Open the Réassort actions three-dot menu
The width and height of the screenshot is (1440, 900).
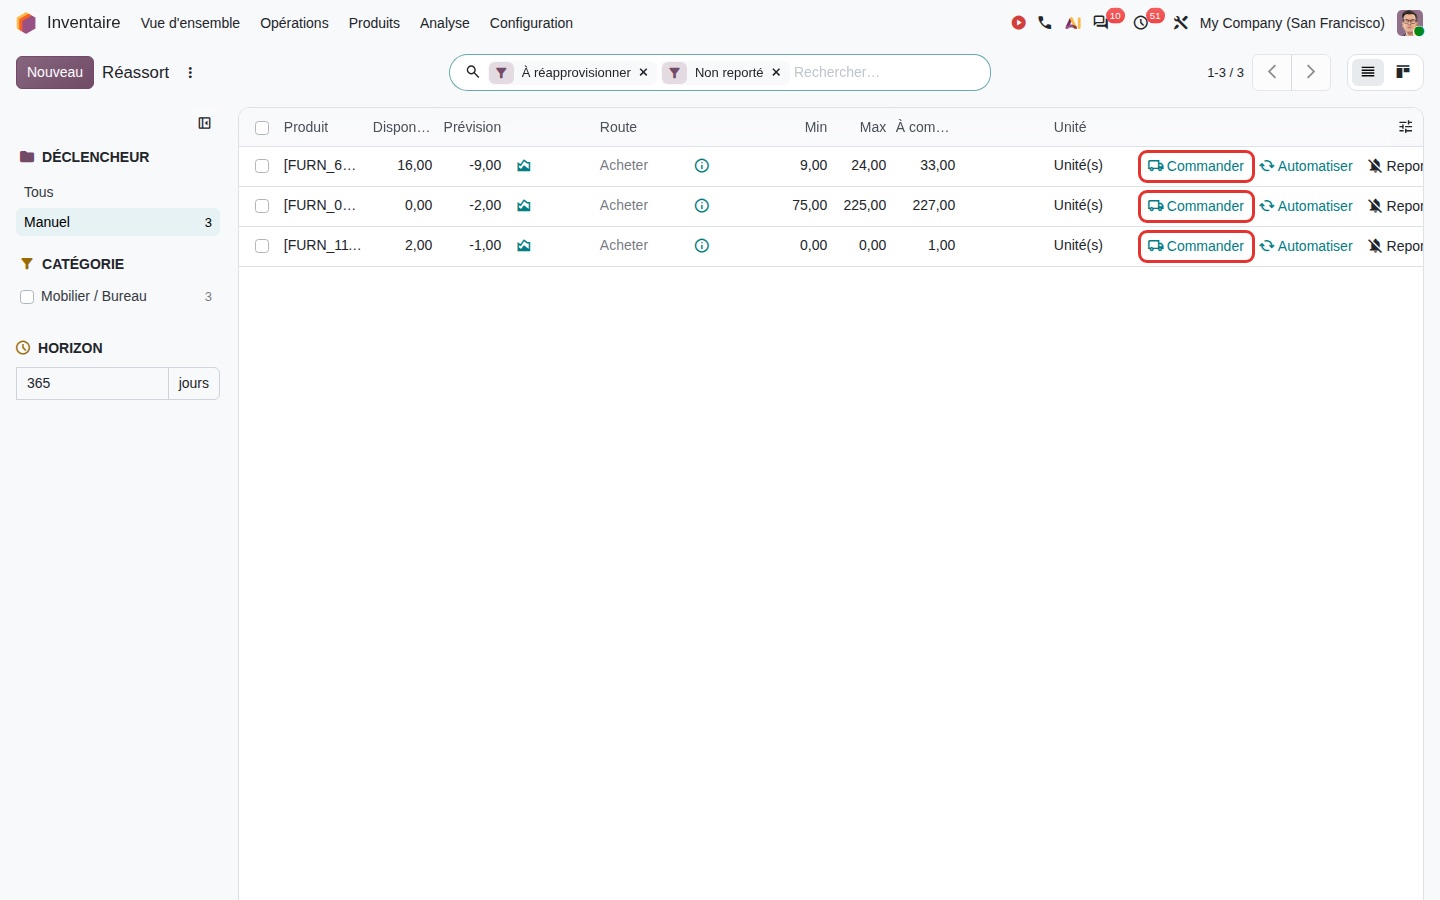click(x=190, y=73)
